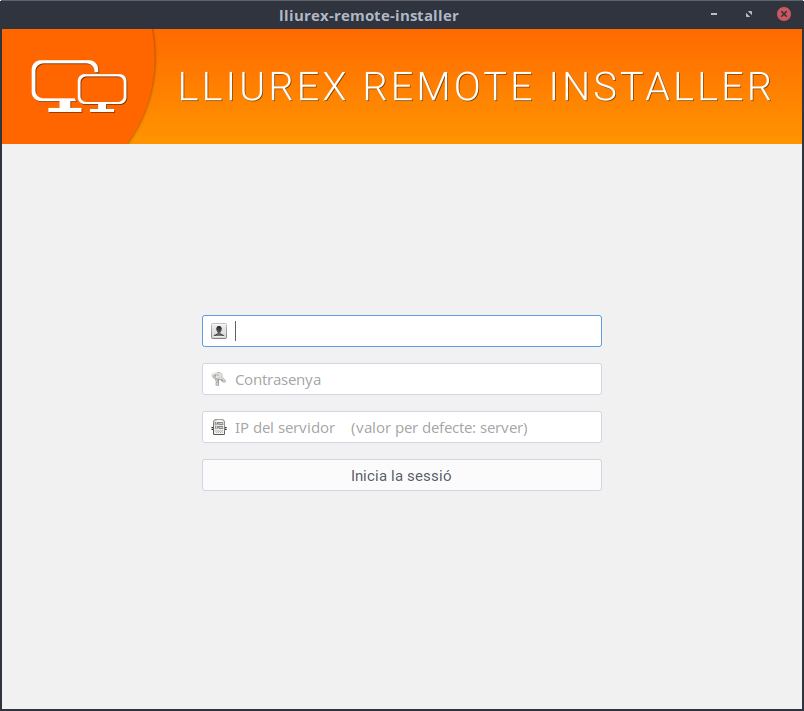Click the key icon beside Contrasenya
Screen dimensions: 804x711
point(218,379)
